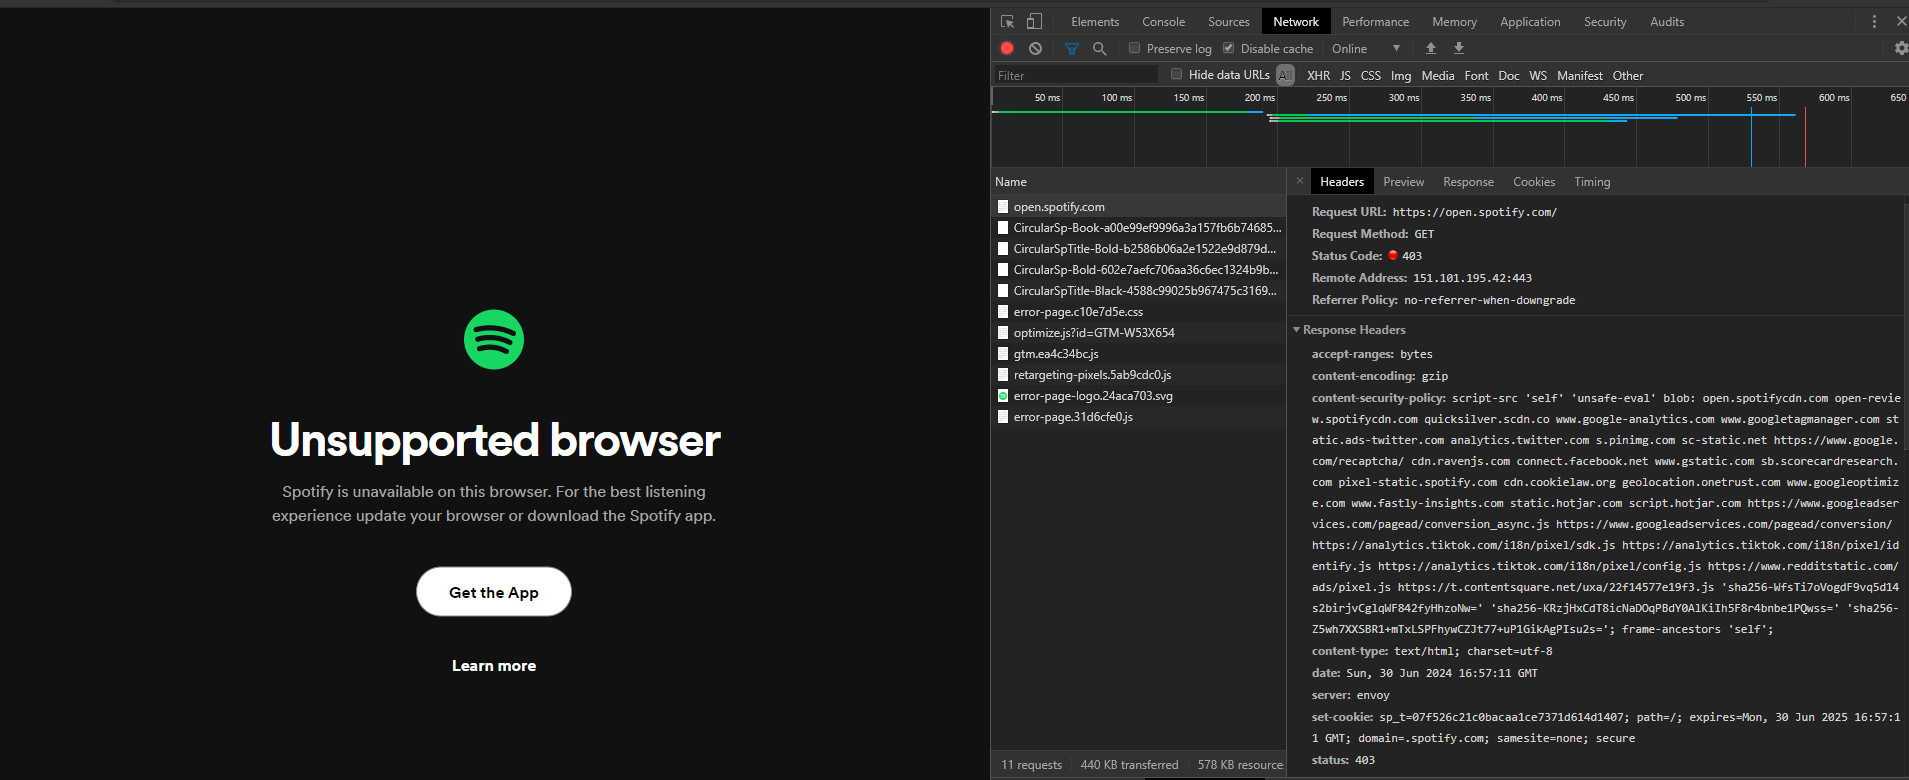This screenshot has width=1909, height=780.
Task: Focus the network Filter input field
Action: point(1075,75)
